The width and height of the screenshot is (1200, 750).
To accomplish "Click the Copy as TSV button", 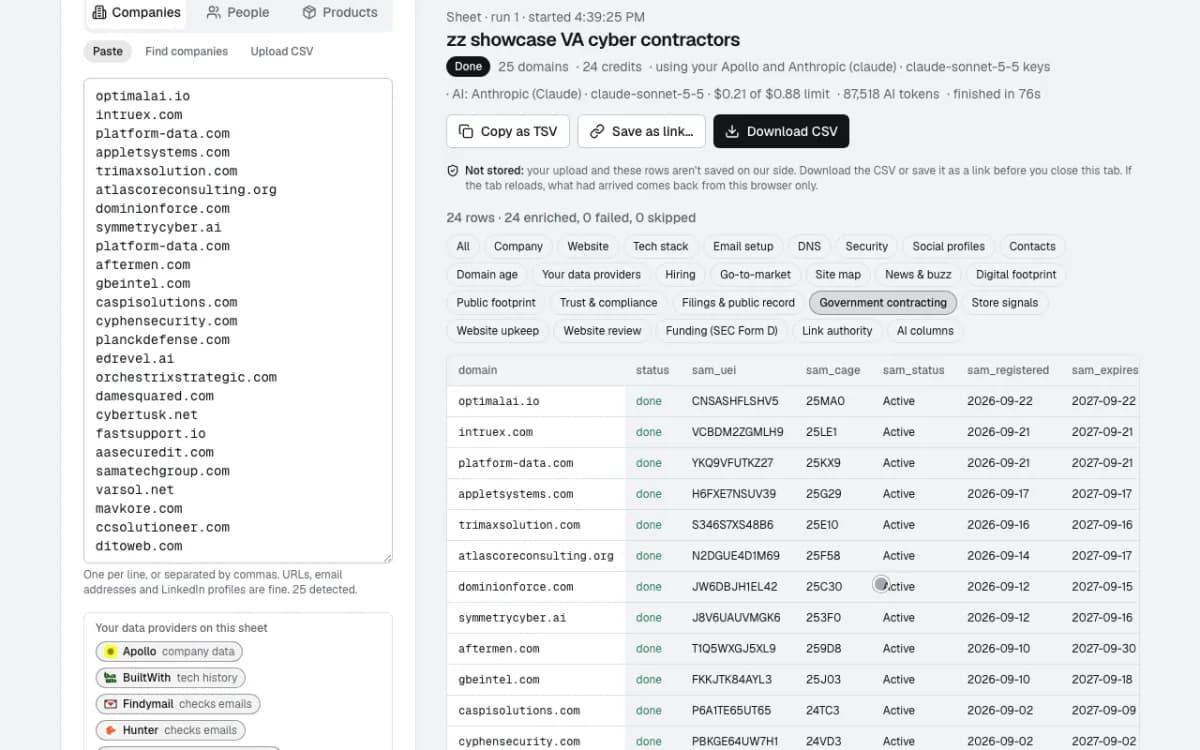I will pos(508,131).
